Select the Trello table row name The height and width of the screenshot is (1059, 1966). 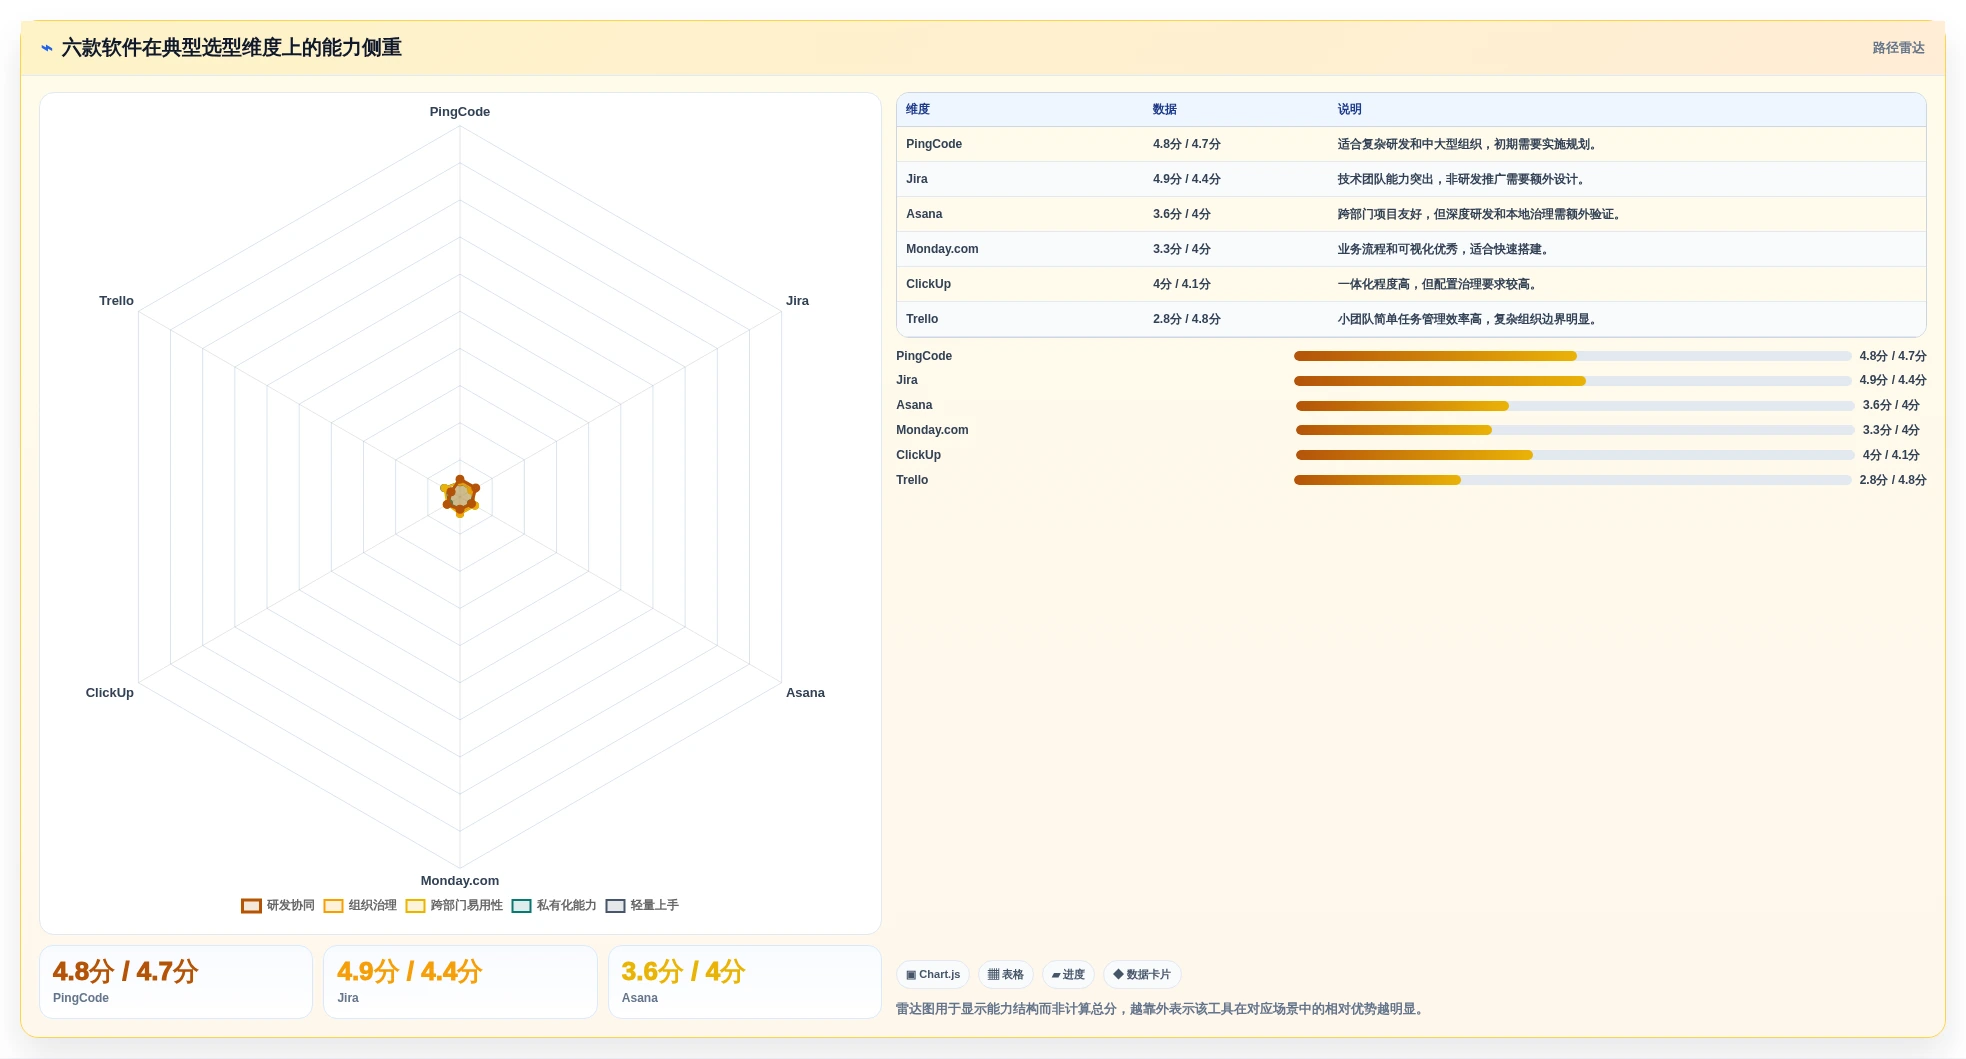coord(922,319)
